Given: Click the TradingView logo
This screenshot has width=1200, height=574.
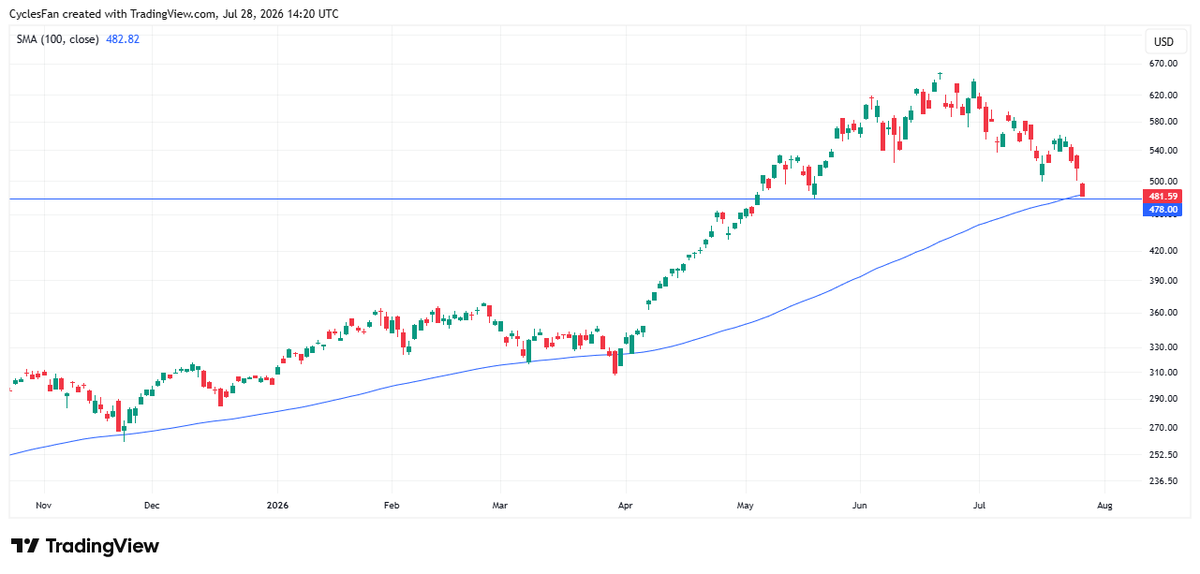Looking at the screenshot, I should (x=85, y=546).
